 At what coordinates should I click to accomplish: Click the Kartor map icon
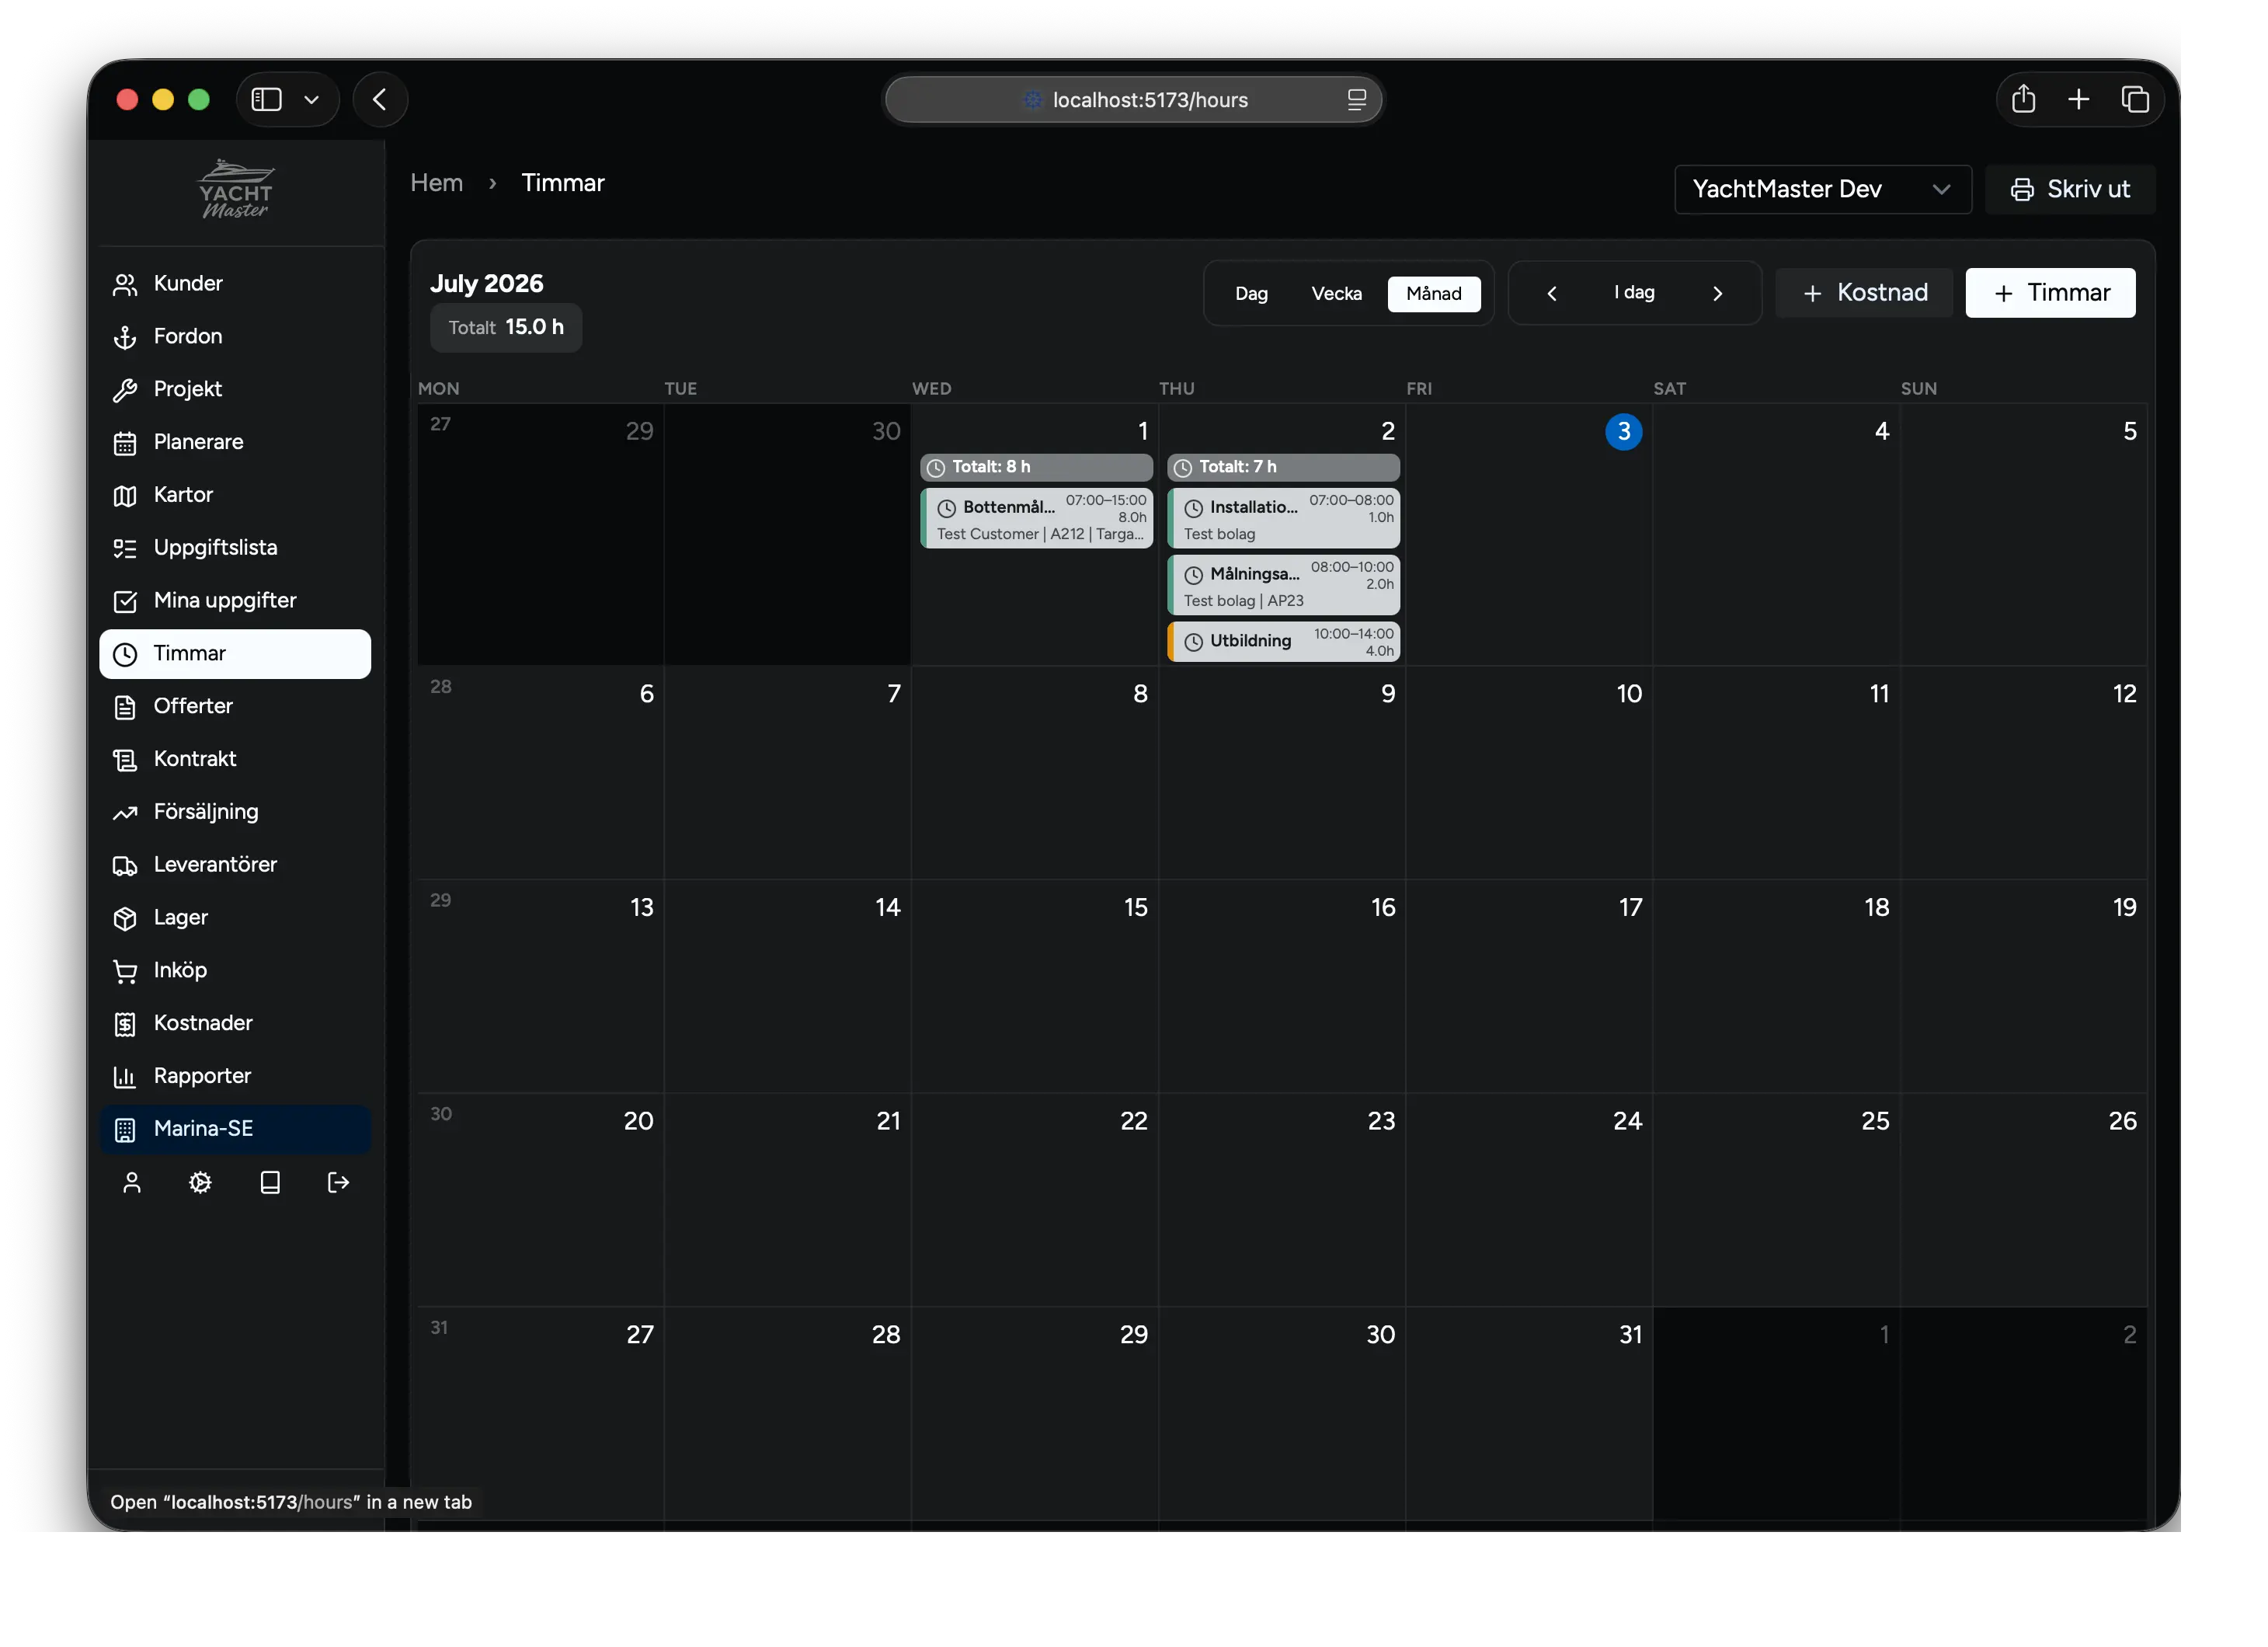(125, 496)
